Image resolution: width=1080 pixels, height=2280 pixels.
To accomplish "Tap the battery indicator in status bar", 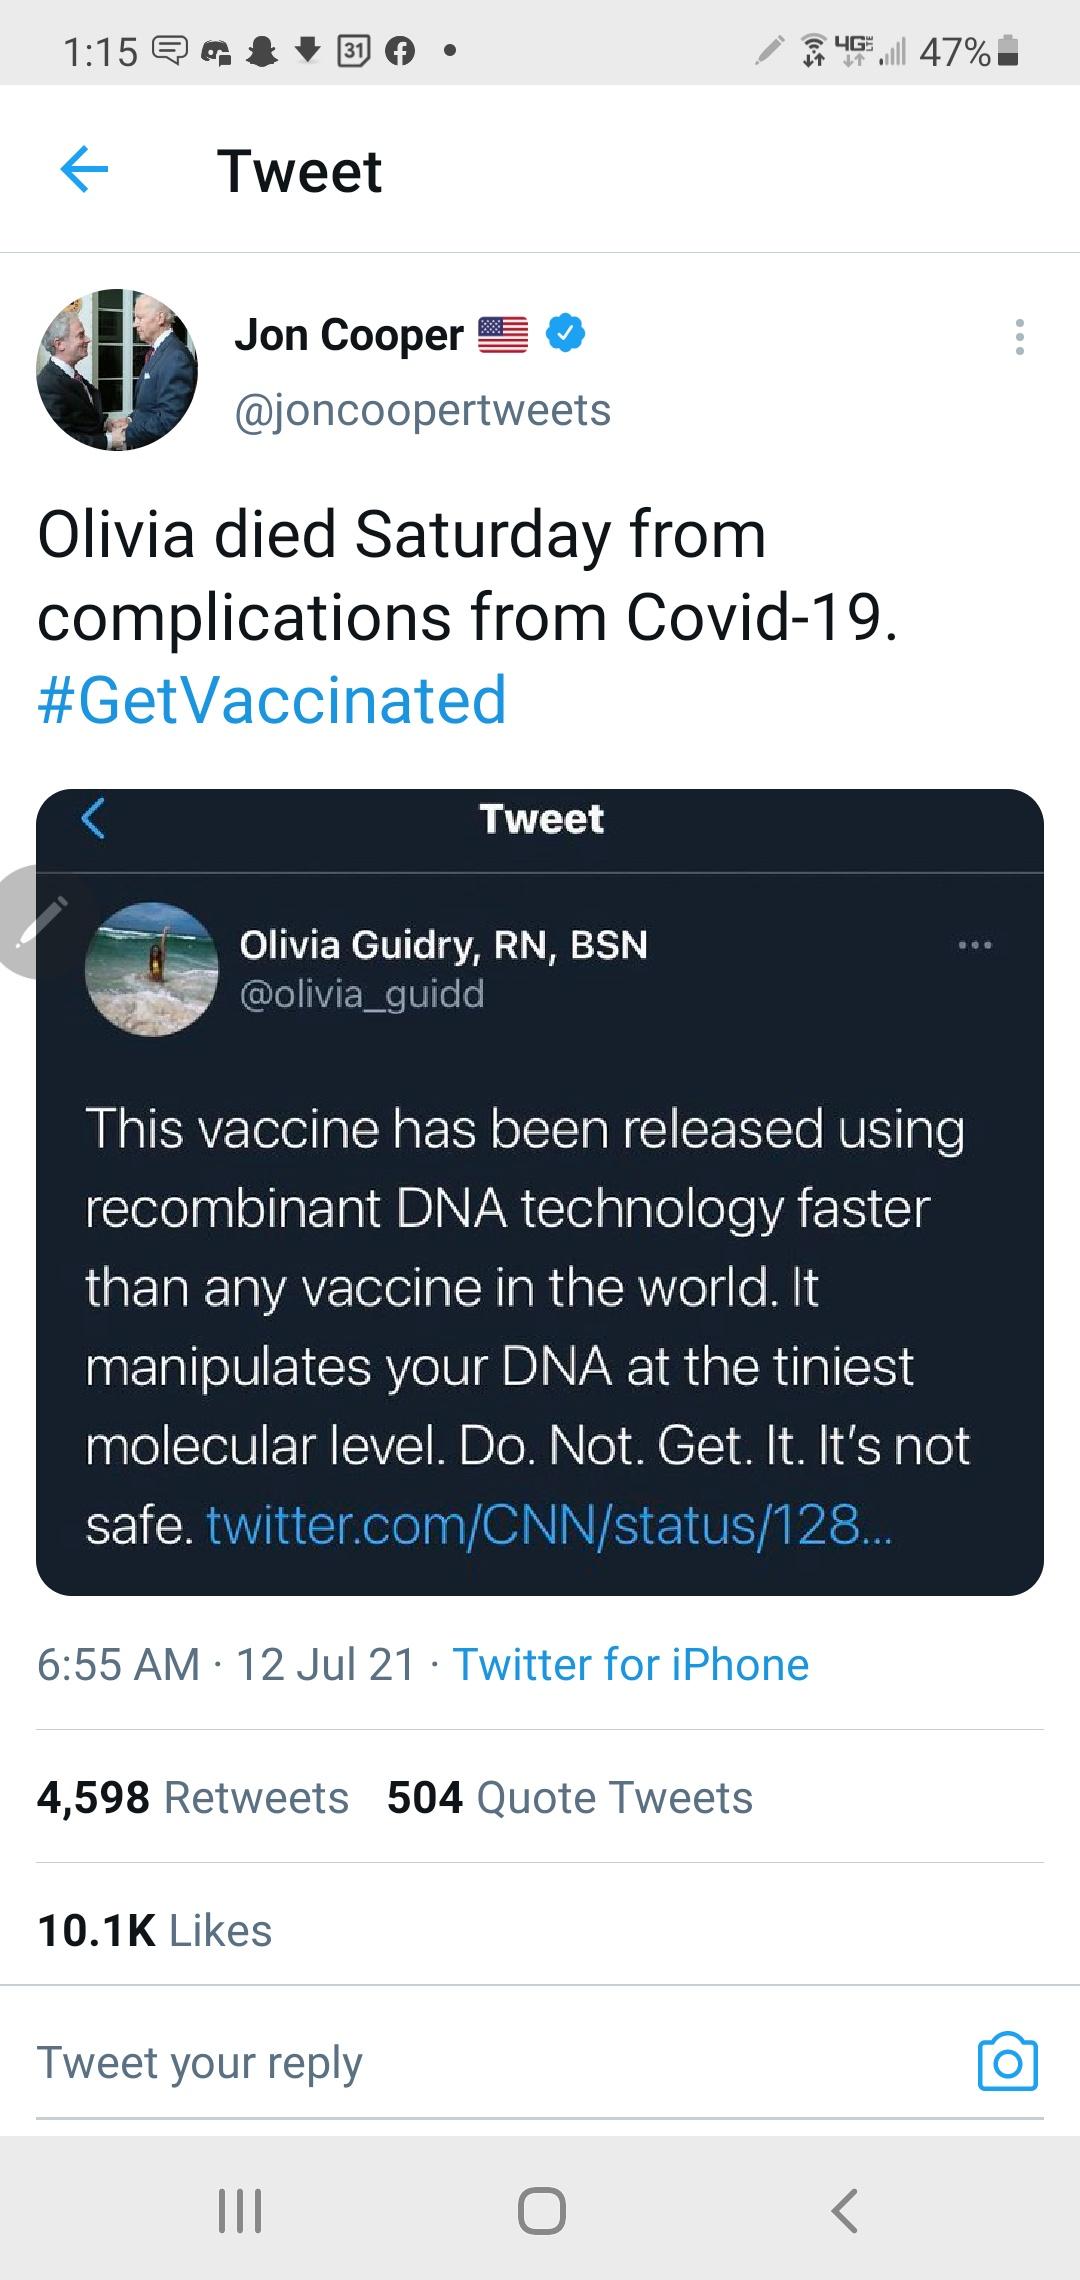I will [x=1009, y=50].
